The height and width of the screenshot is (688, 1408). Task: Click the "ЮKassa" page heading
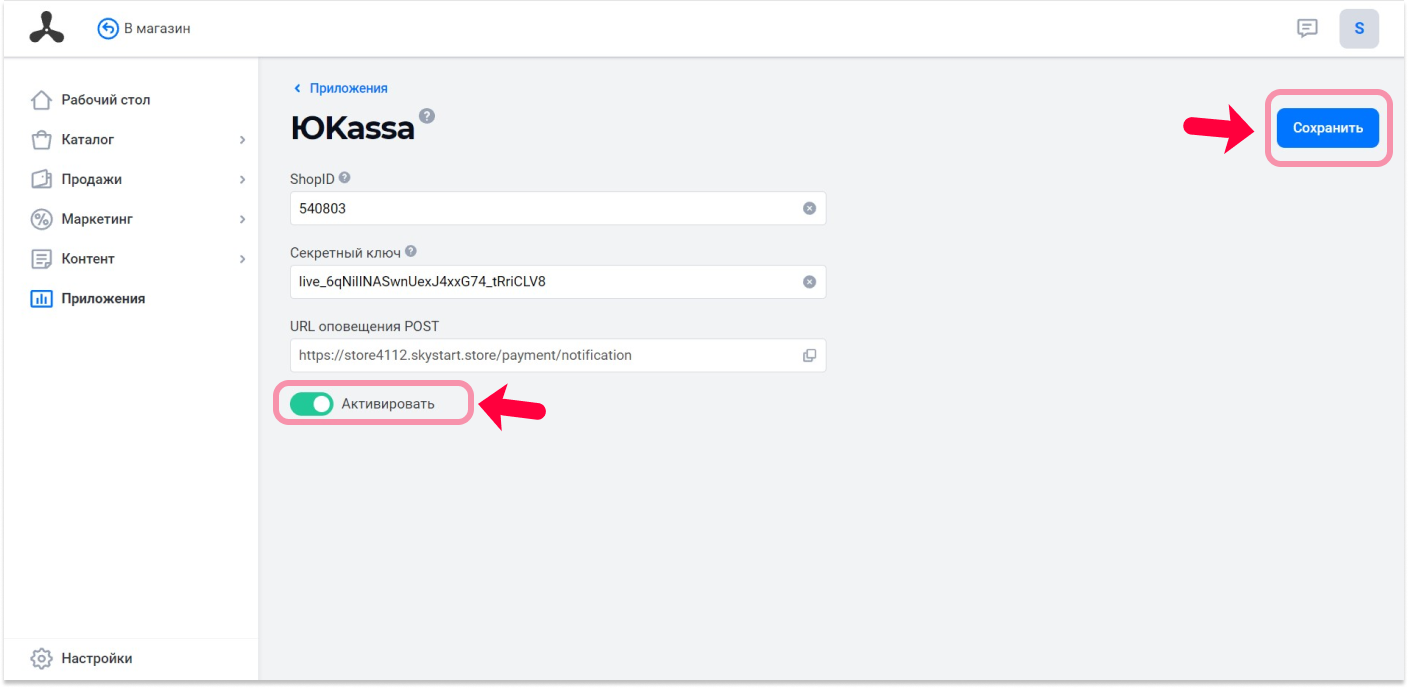pyautogui.click(x=353, y=128)
